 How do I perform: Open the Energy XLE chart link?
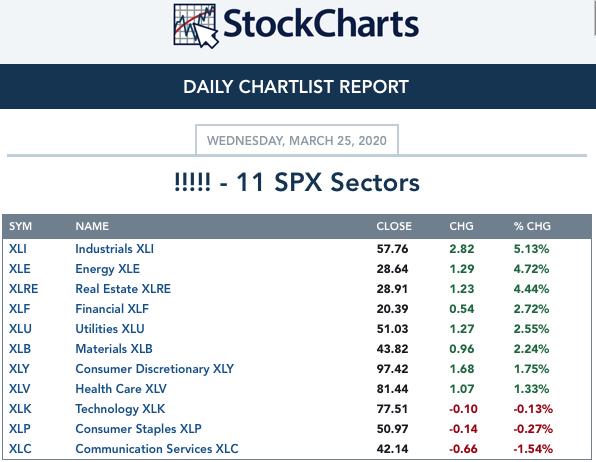[107, 269]
